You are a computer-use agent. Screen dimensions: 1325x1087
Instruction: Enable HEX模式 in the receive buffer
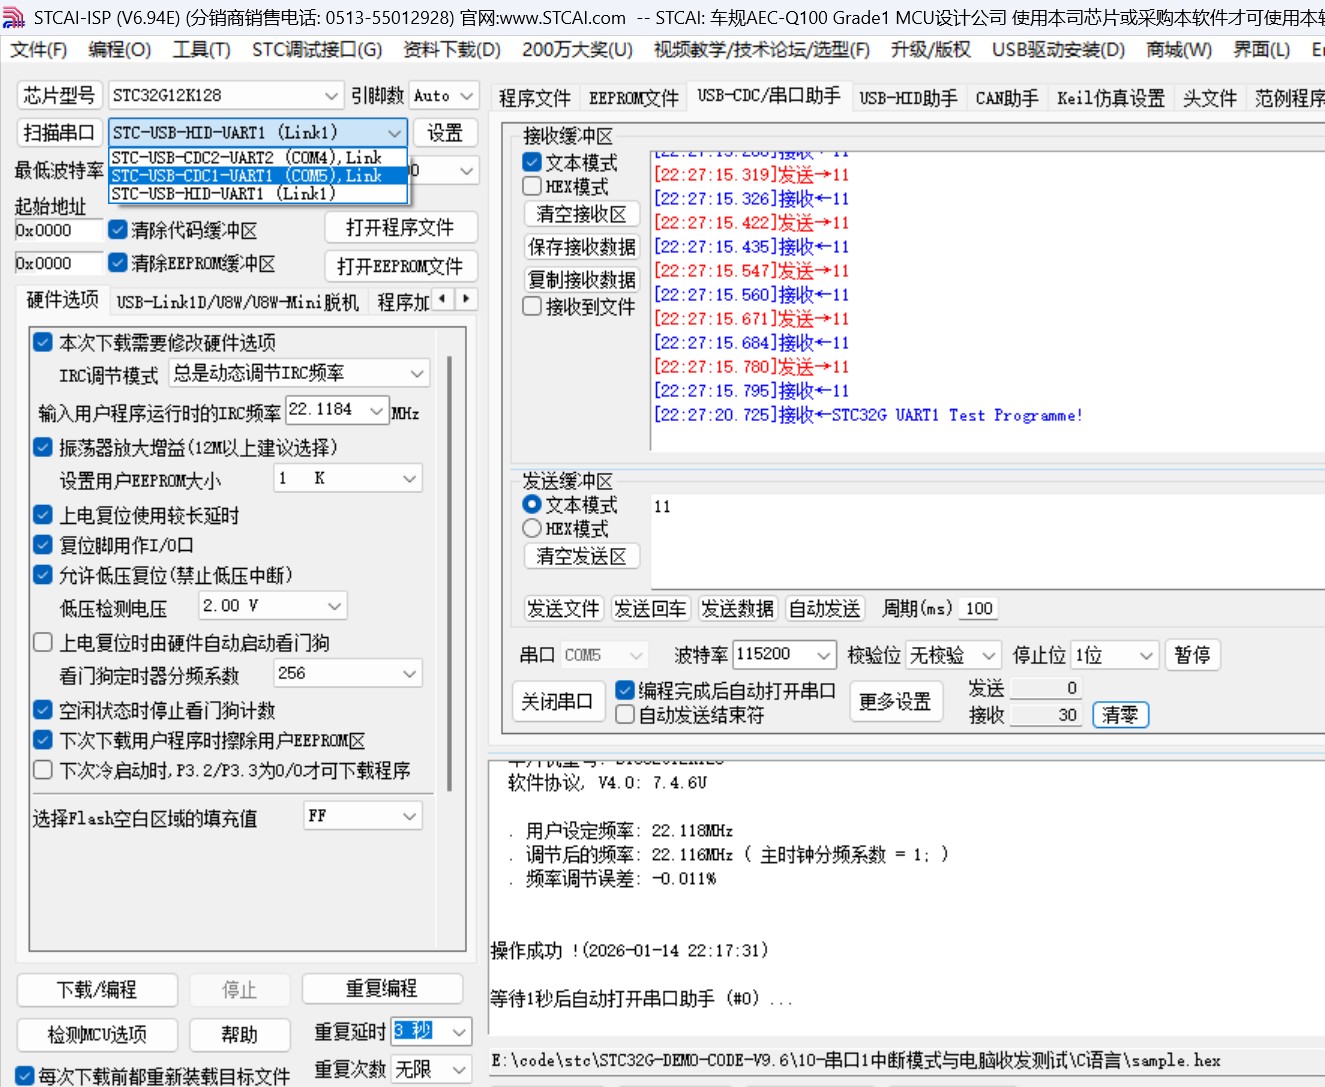531,185
